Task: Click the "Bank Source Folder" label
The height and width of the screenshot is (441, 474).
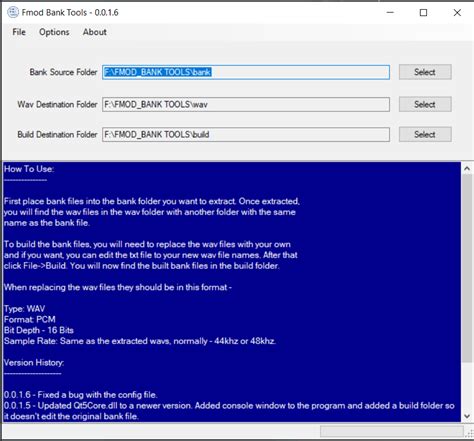Action: (63, 72)
